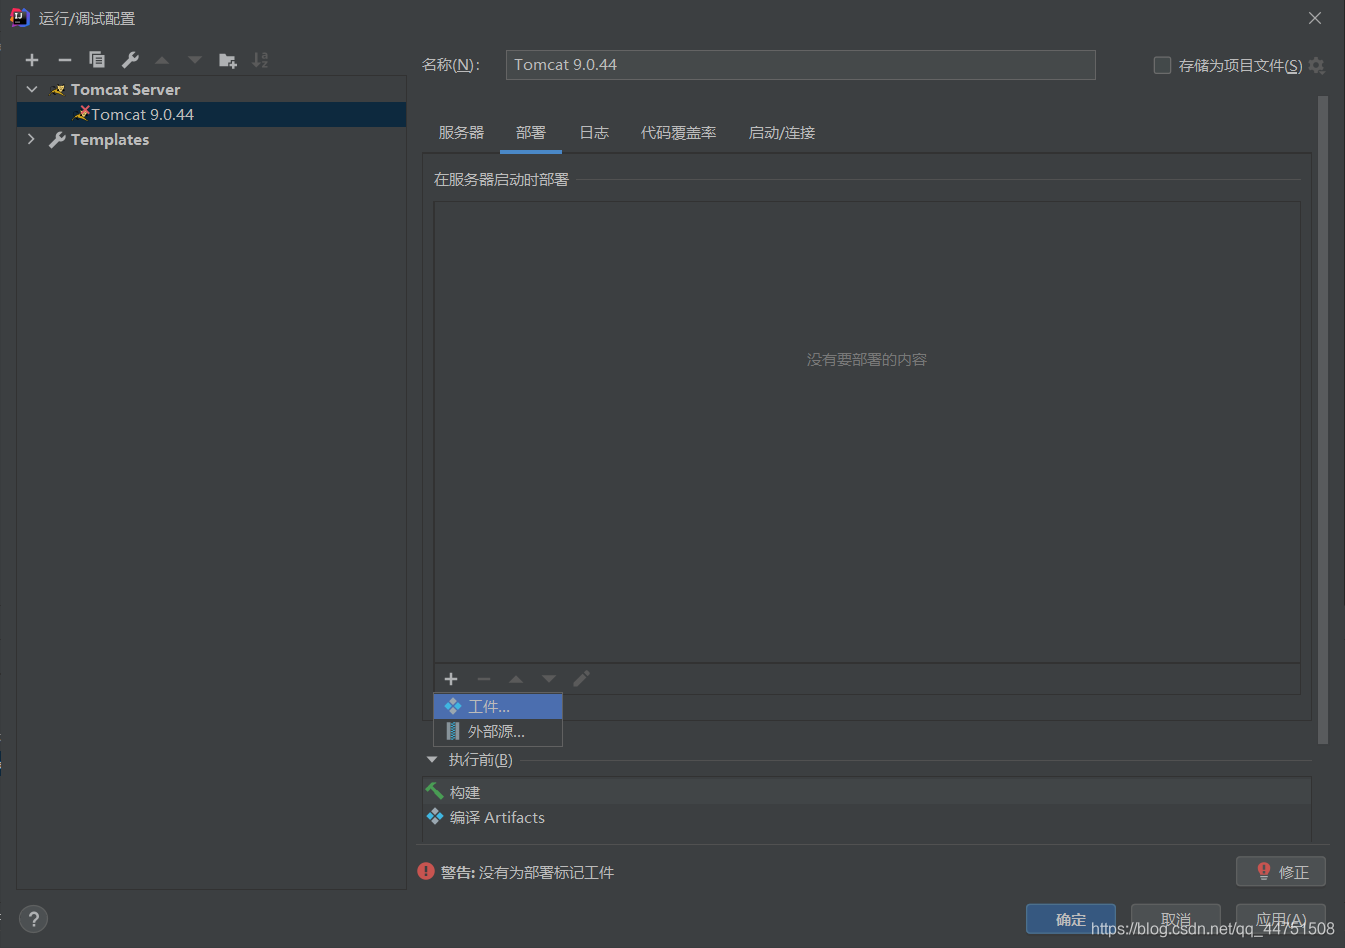
Task: Toggle 存储为项目文件 checkbox
Action: coord(1162,65)
